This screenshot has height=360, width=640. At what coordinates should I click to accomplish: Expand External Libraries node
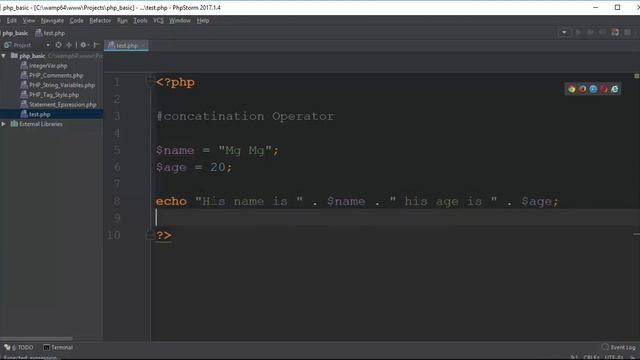pyautogui.click(x=4, y=124)
